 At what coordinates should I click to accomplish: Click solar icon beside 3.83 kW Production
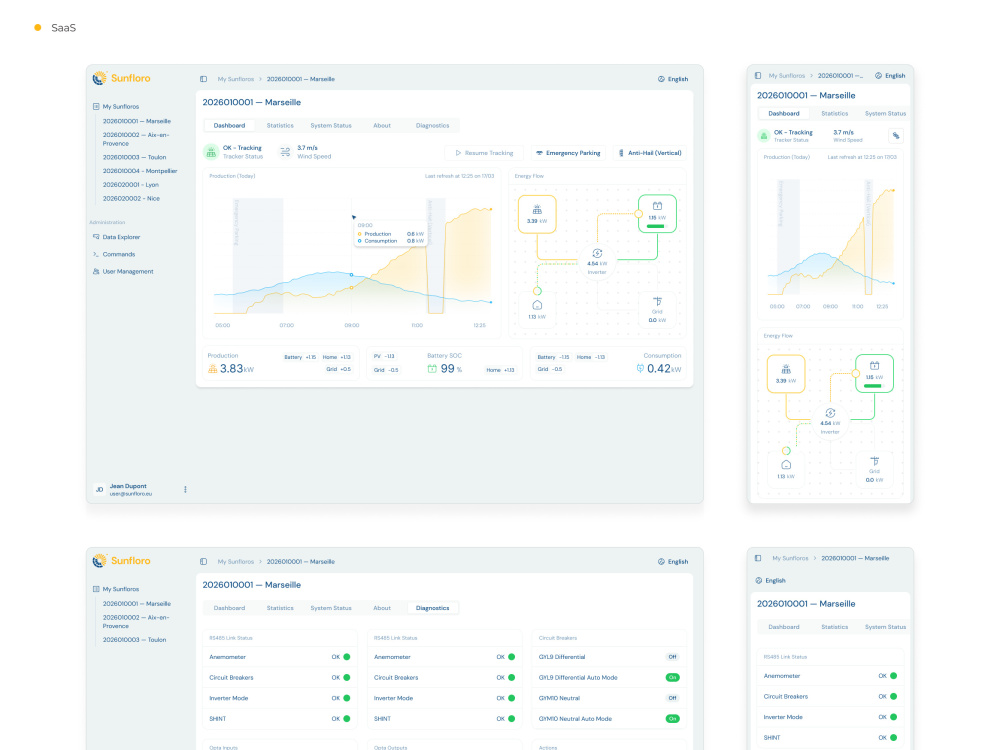(212, 369)
